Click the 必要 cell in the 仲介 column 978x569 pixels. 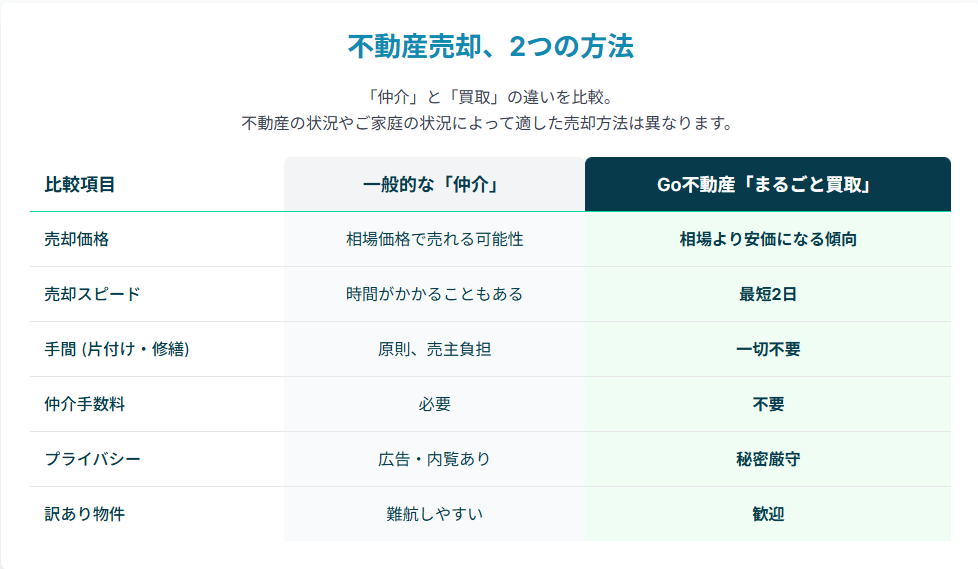tap(434, 405)
